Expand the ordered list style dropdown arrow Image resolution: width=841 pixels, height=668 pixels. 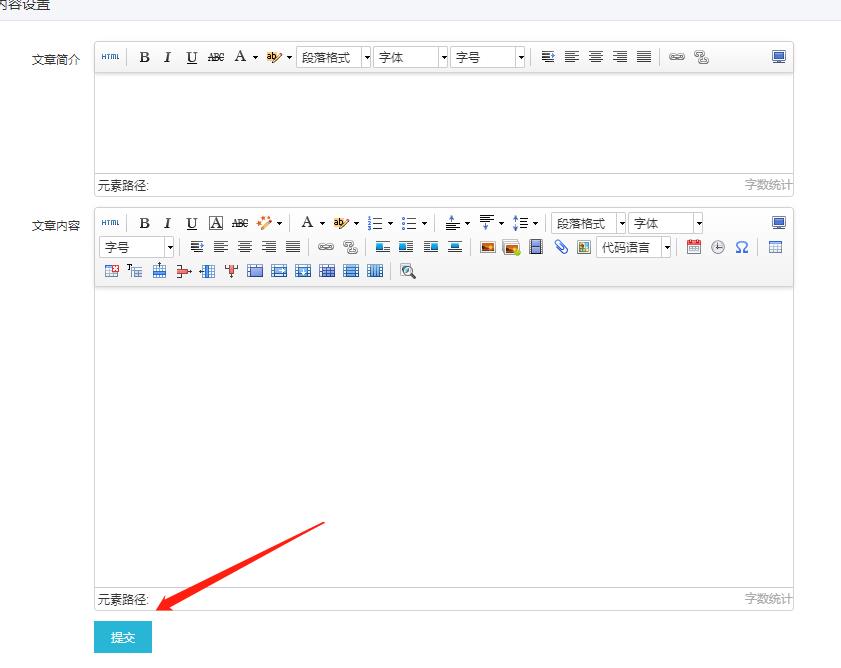tap(390, 223)
